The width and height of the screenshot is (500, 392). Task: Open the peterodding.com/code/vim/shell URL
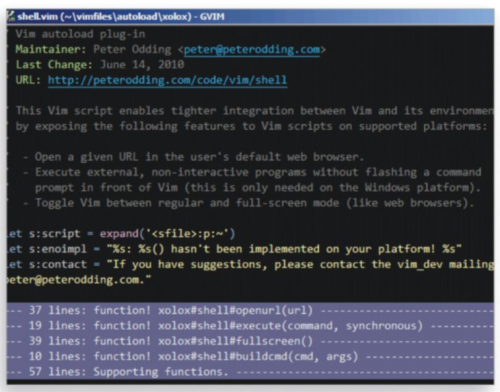pos(167,80)
